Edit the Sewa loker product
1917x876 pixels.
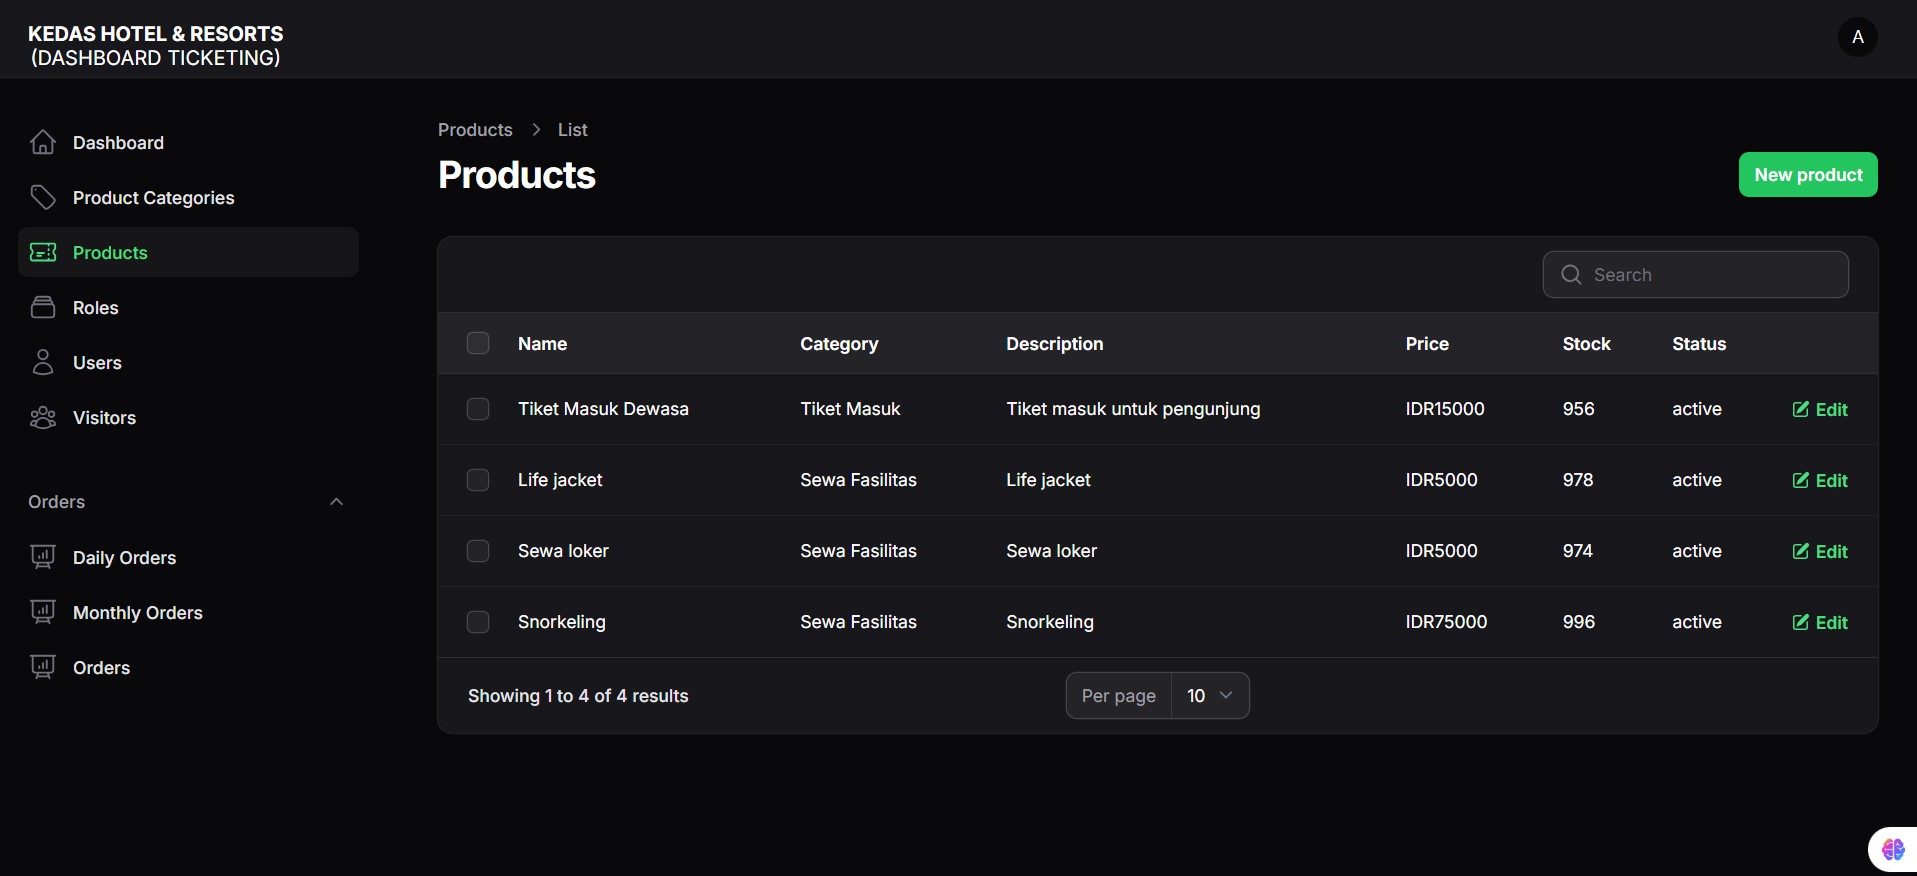[1820, 551]
